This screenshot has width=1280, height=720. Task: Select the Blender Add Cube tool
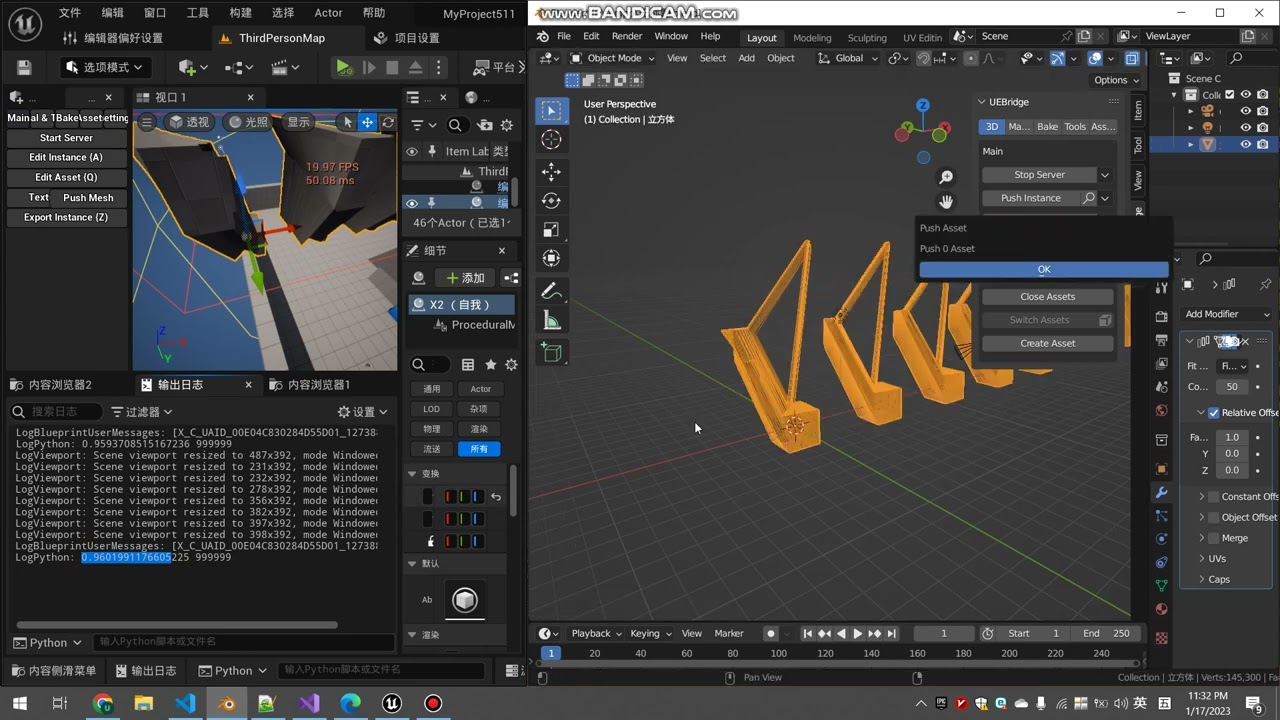(551, 352)
